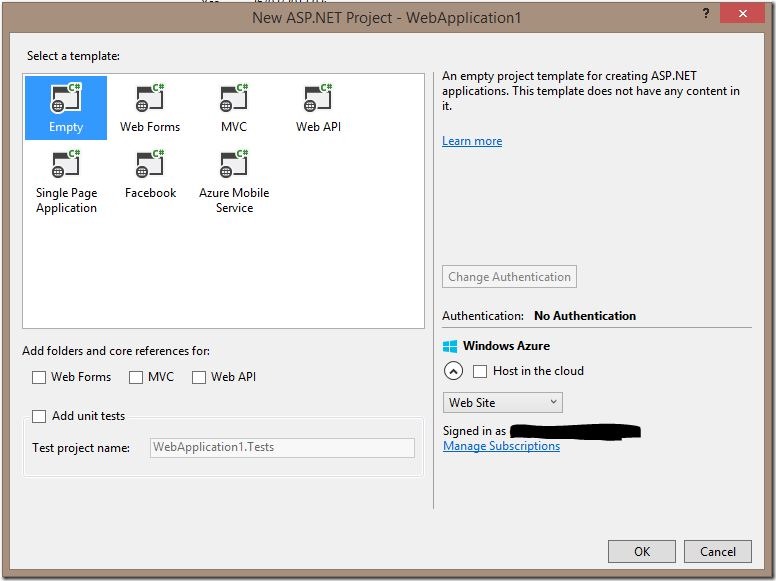Click the Select a template label
Image resolution: width=776 pixels, height=581 pixels.
(x=73, y=56)
